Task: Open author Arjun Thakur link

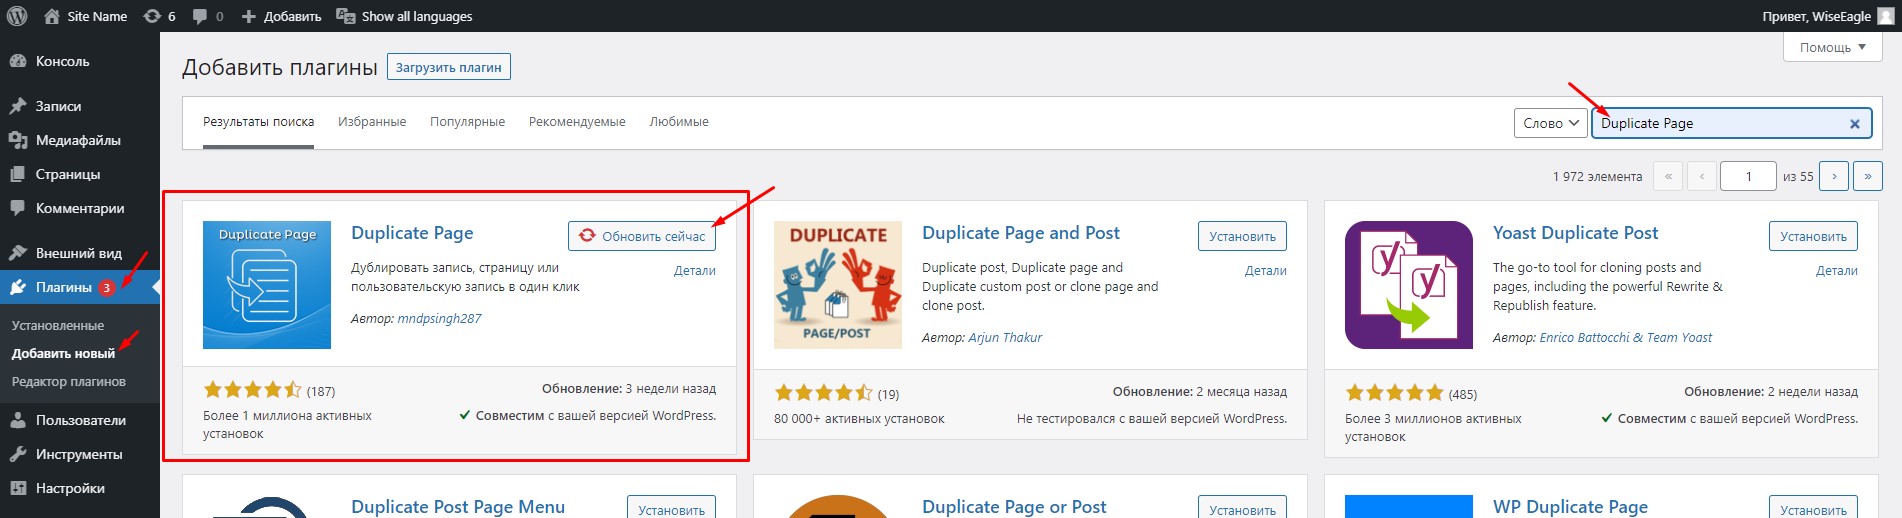Action: [1005, 337]
